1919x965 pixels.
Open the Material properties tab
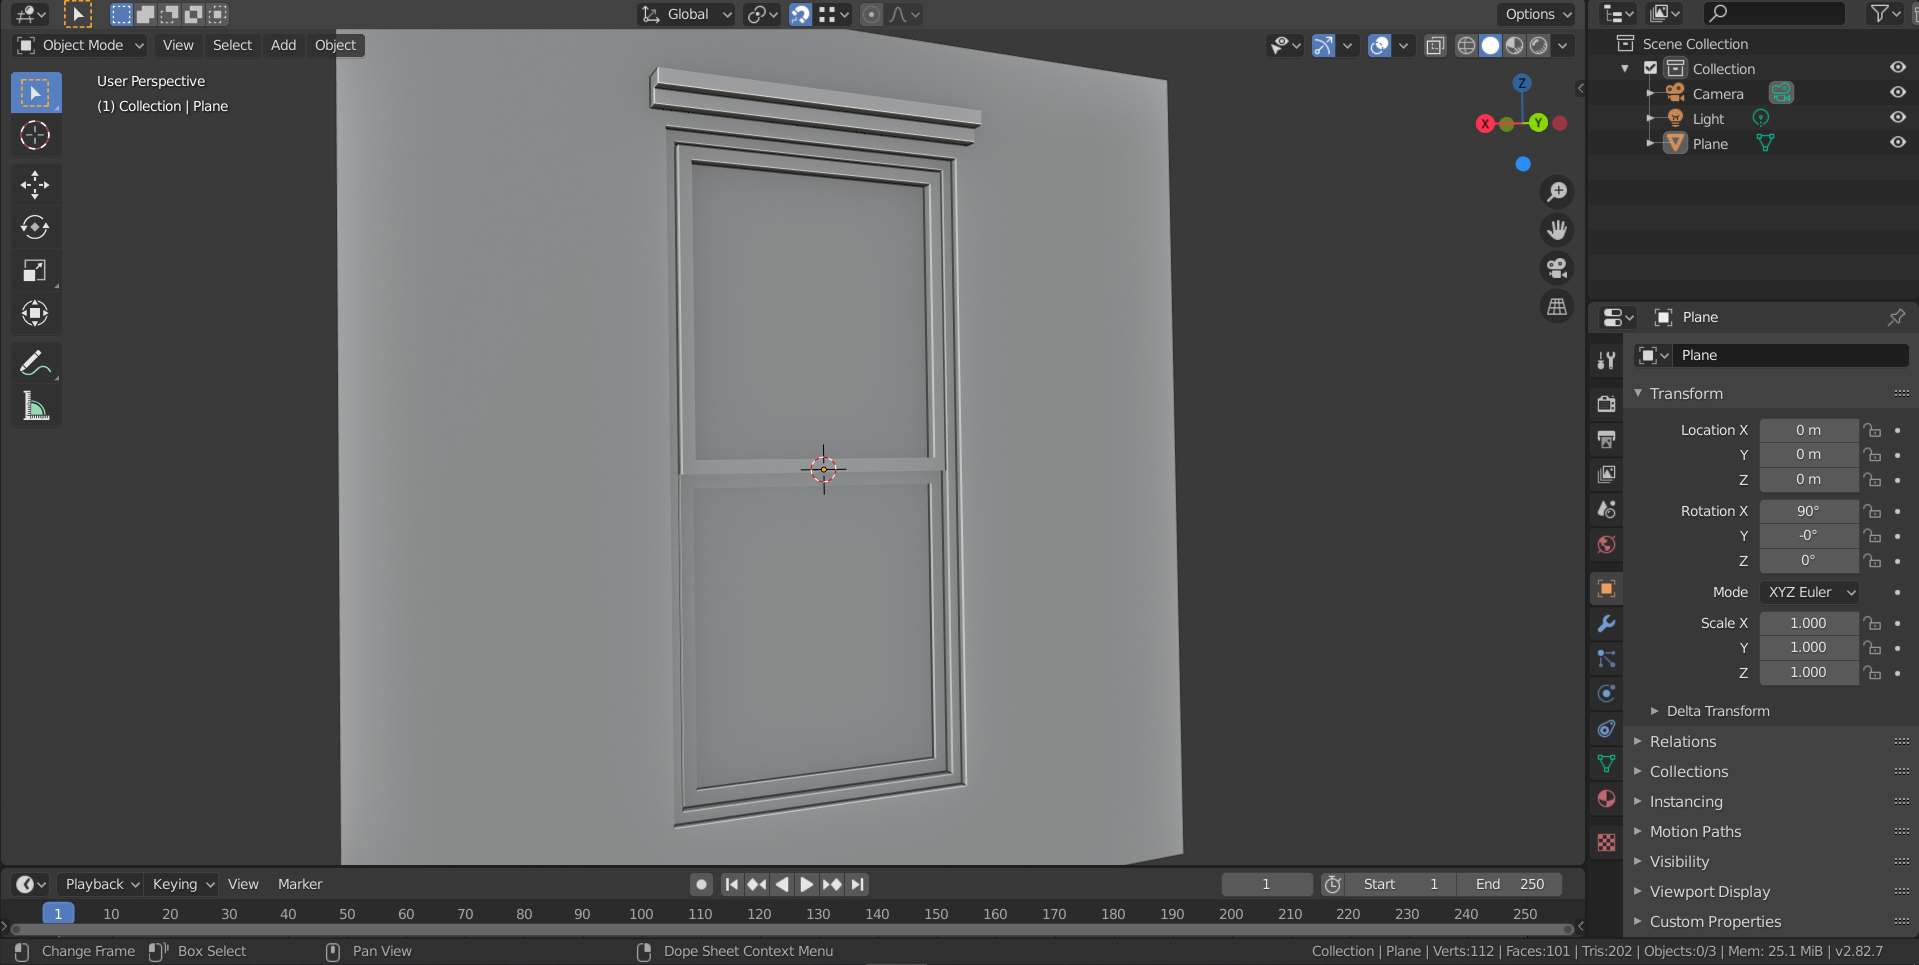coord(1606,799)
